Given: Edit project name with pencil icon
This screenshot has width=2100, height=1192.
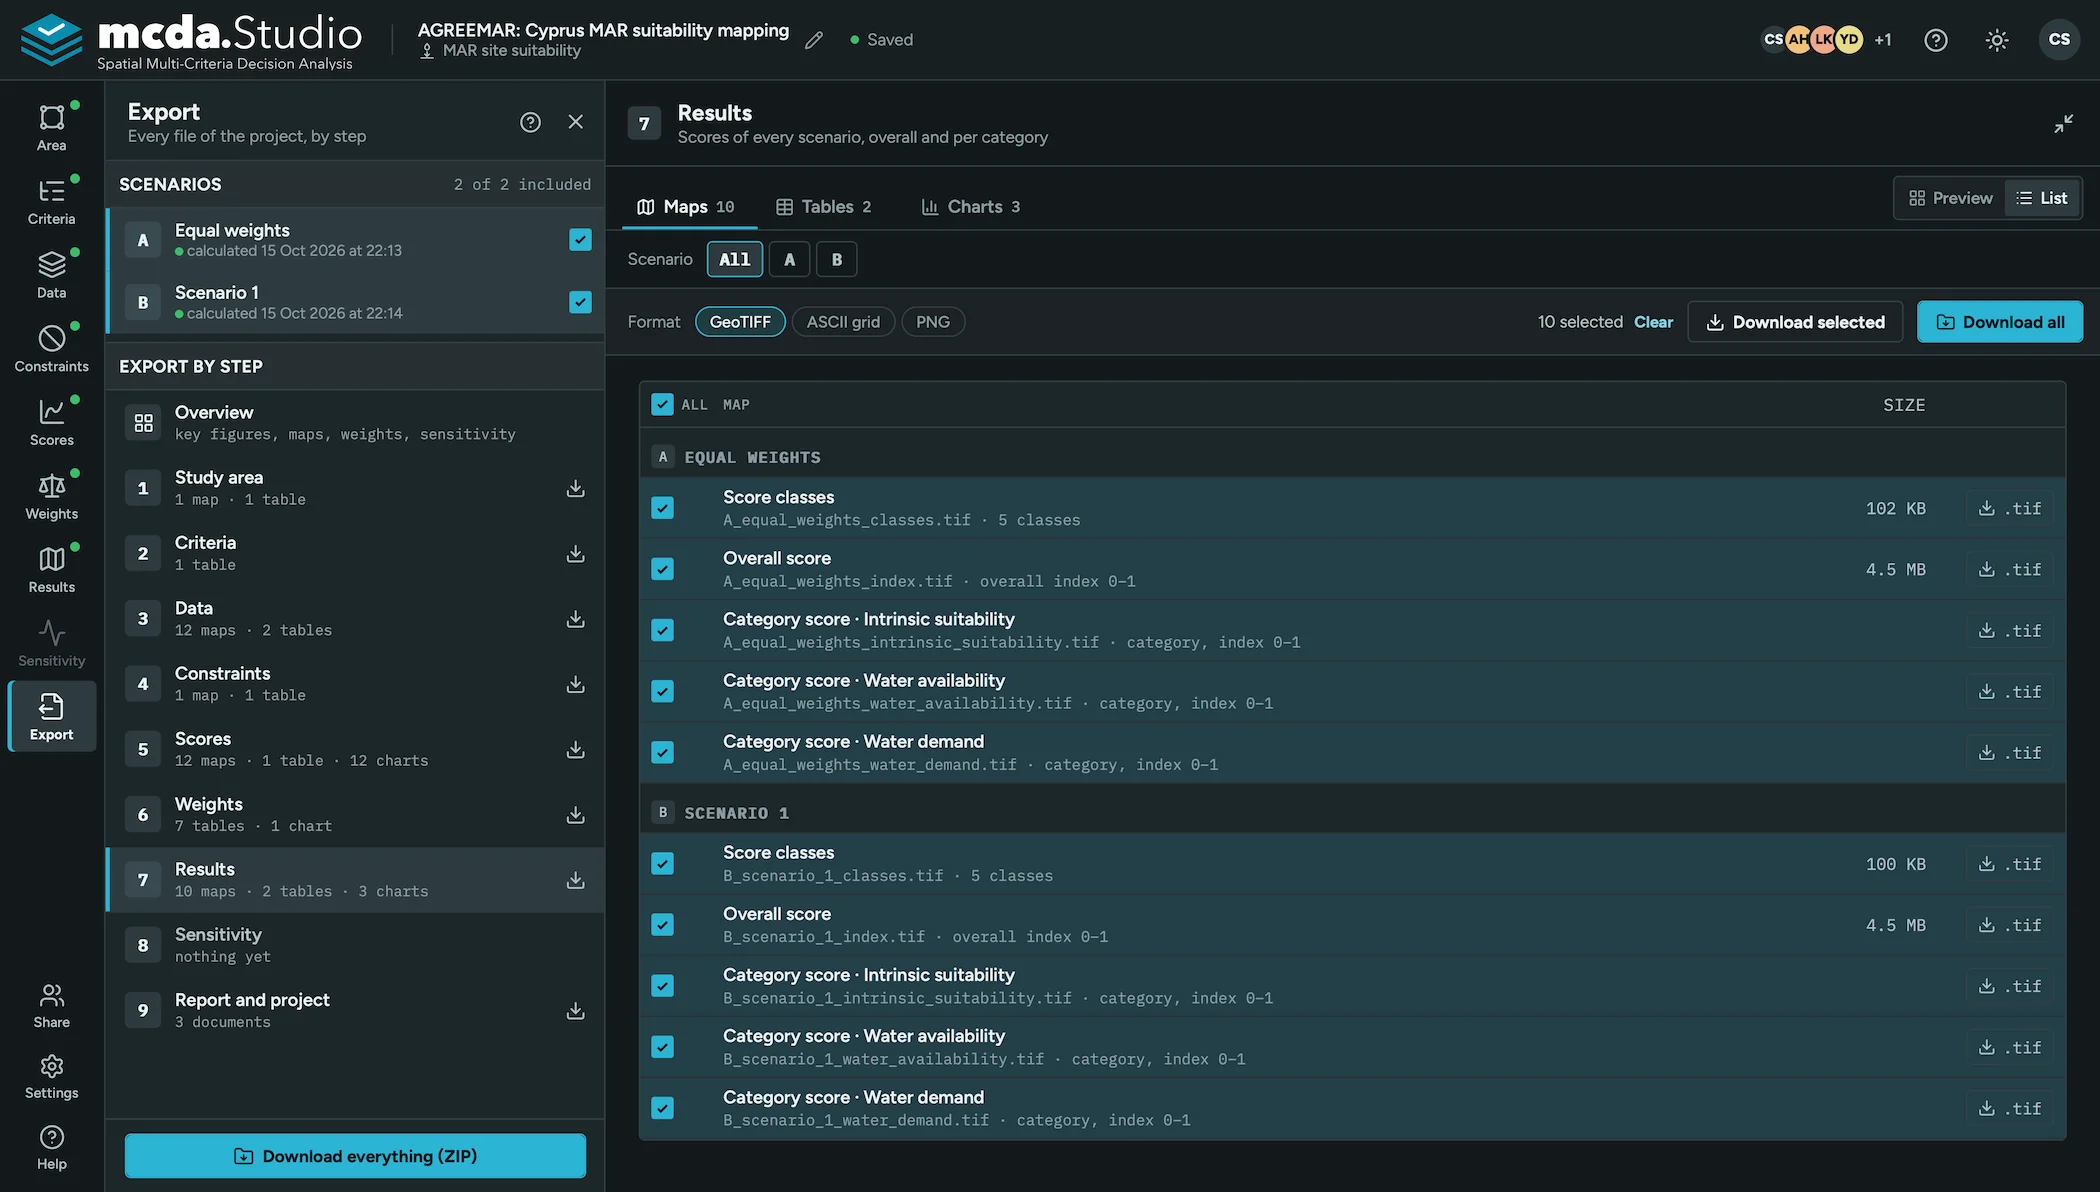Looking at the screenshot, I should point(814,40).
